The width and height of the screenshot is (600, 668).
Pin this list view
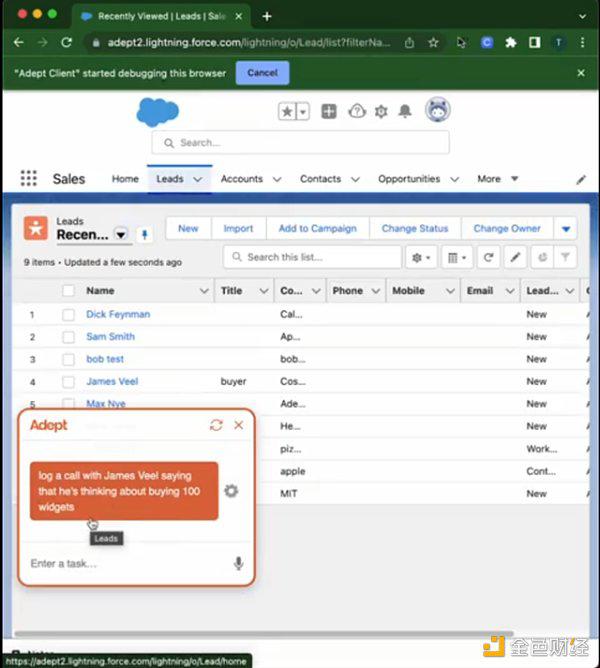coord(144,234)
